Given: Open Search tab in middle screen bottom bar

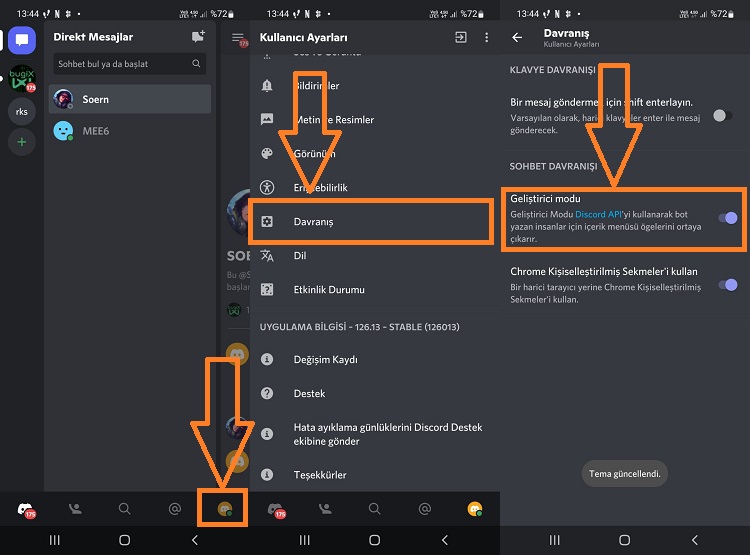Looking at the screenshot, I should tap(375, 509).
